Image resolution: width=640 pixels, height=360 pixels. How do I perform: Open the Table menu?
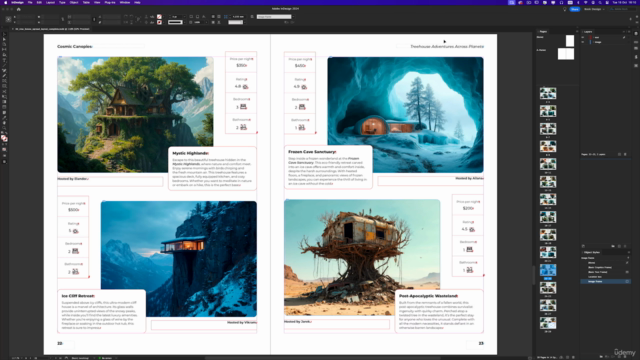pos(86,2)
